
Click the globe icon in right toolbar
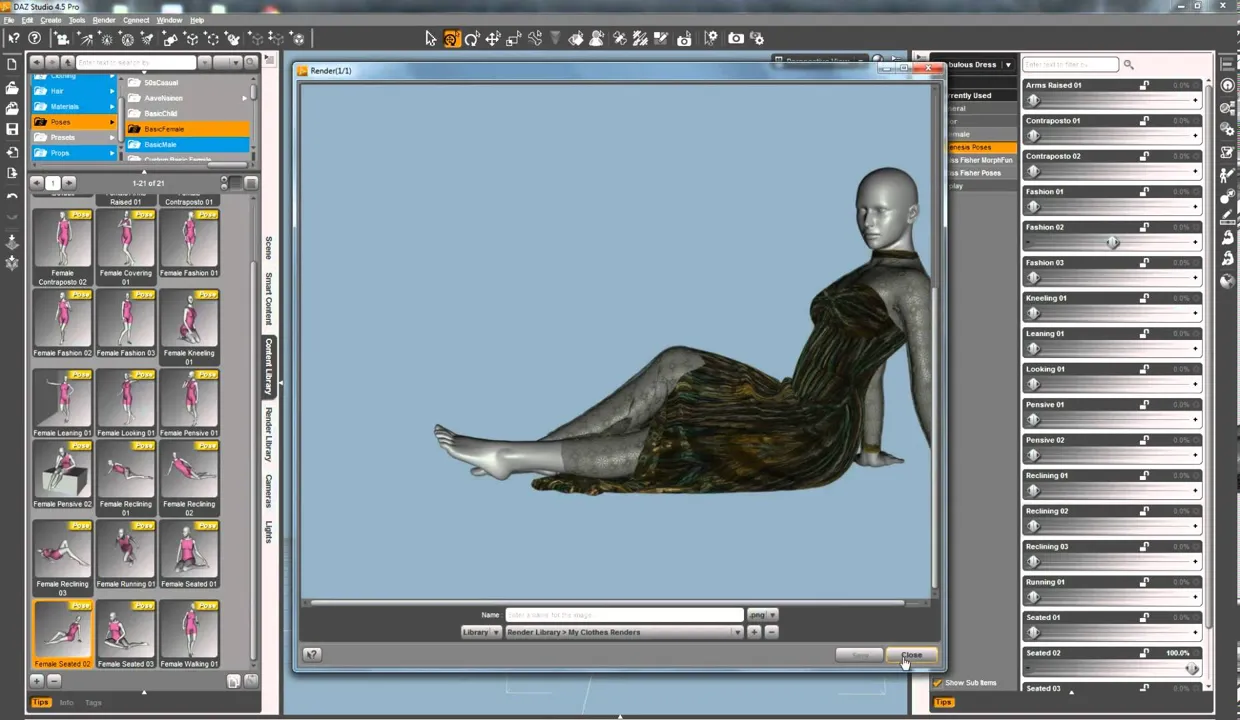(1227, 281)
